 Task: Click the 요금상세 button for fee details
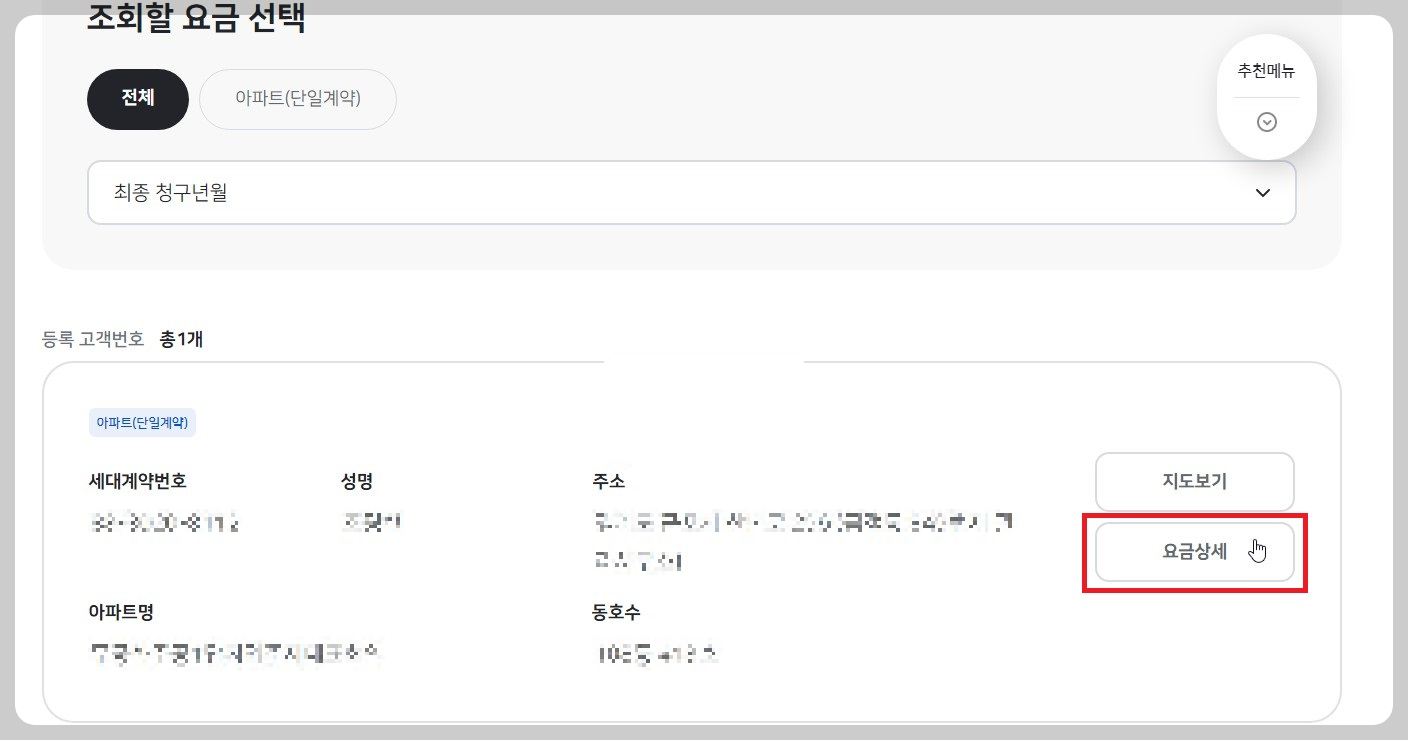click(x=1194, y=551)
